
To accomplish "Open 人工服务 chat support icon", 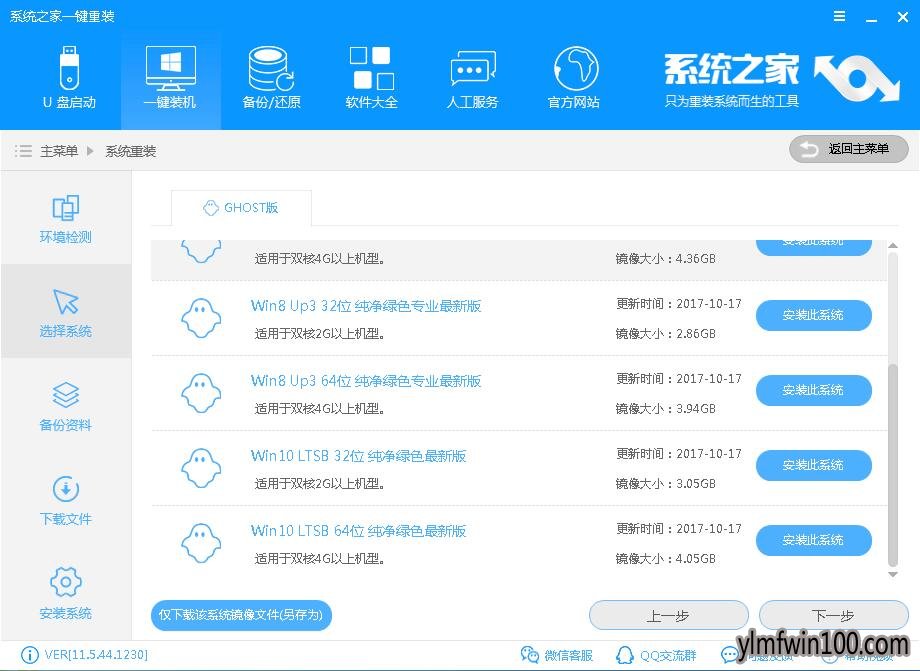I will 472,77.
